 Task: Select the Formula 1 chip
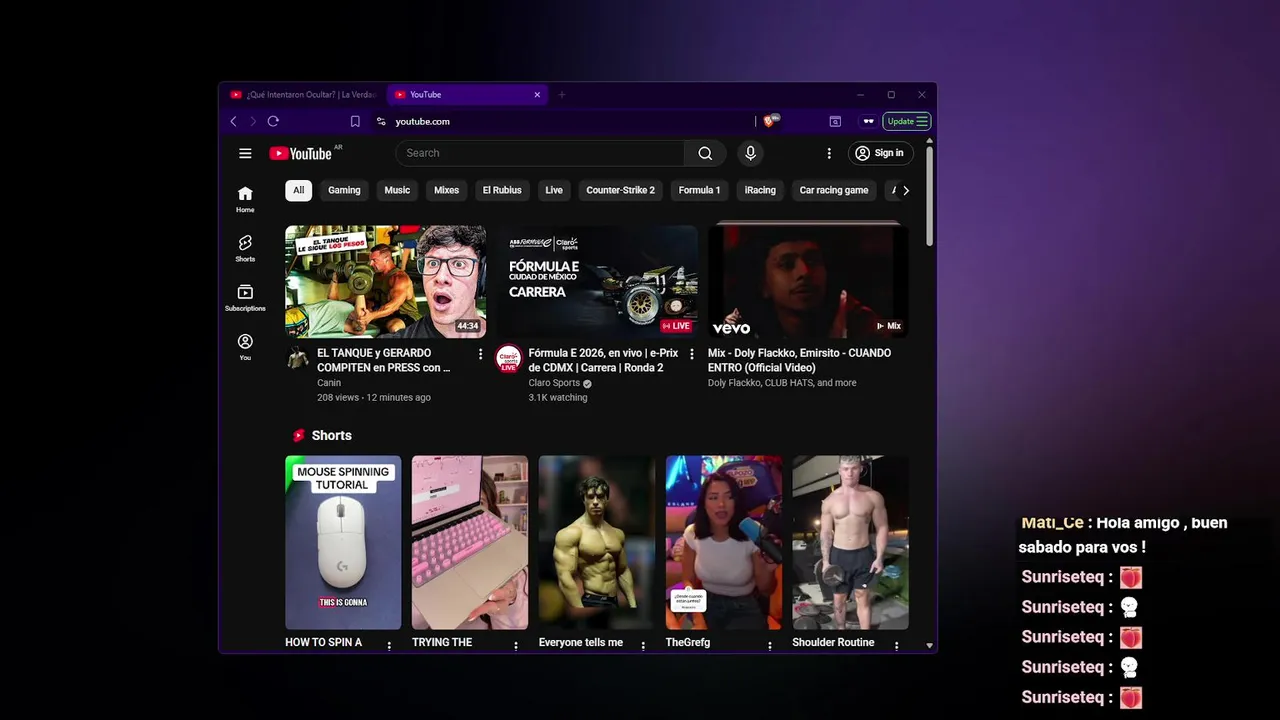pyautogui.click(x=699, y=190)
